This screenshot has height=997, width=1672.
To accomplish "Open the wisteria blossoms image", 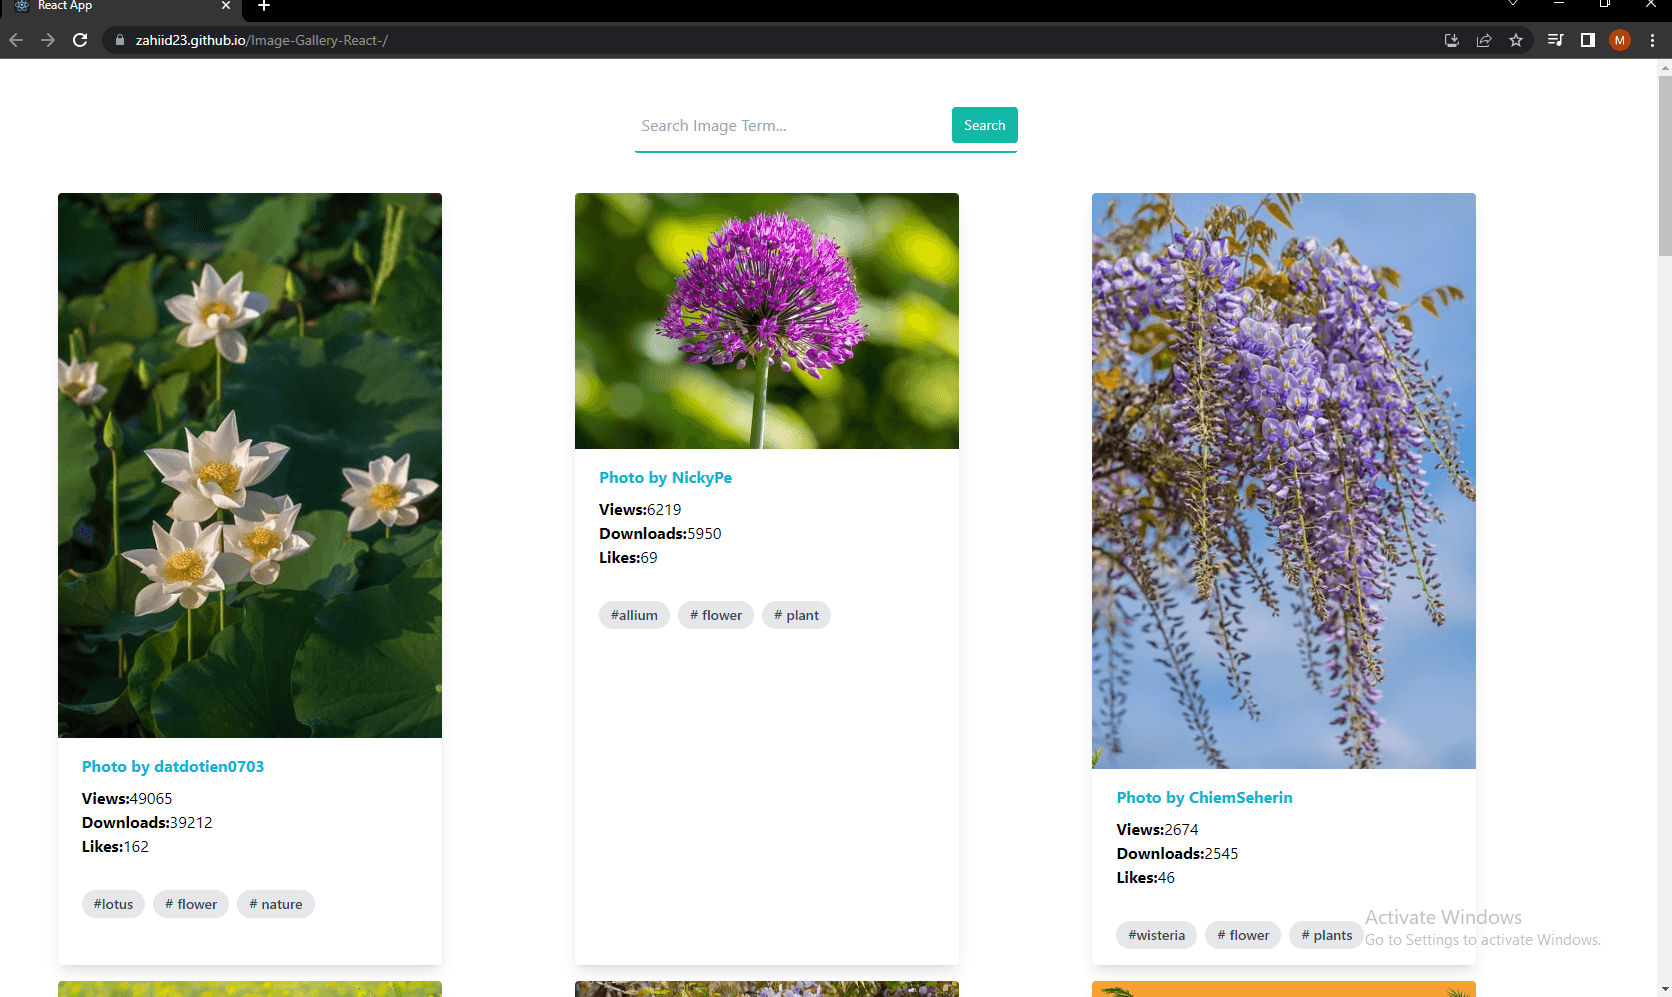I will [x=1284, y=481].
